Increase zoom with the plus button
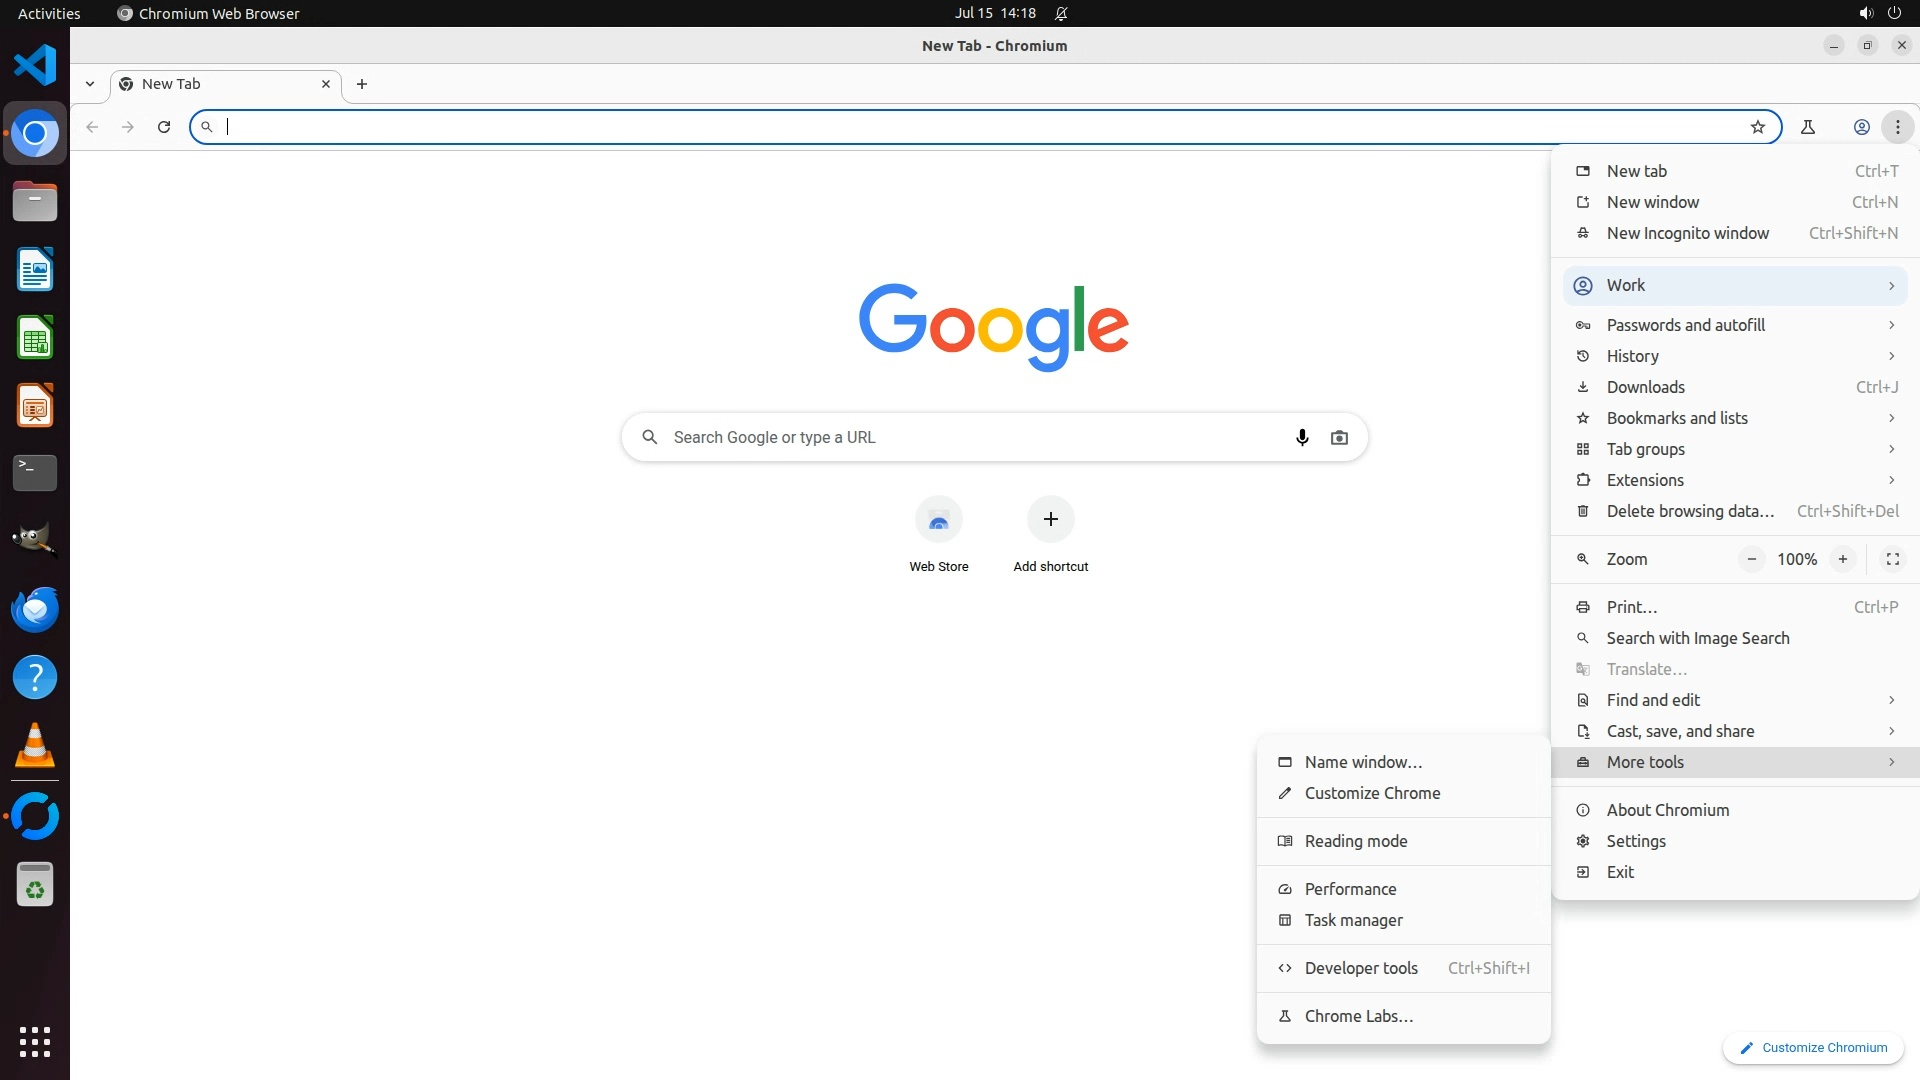Image resolution: width=1920 pixels, height=1080 pixels. (x=1842, y=559)
